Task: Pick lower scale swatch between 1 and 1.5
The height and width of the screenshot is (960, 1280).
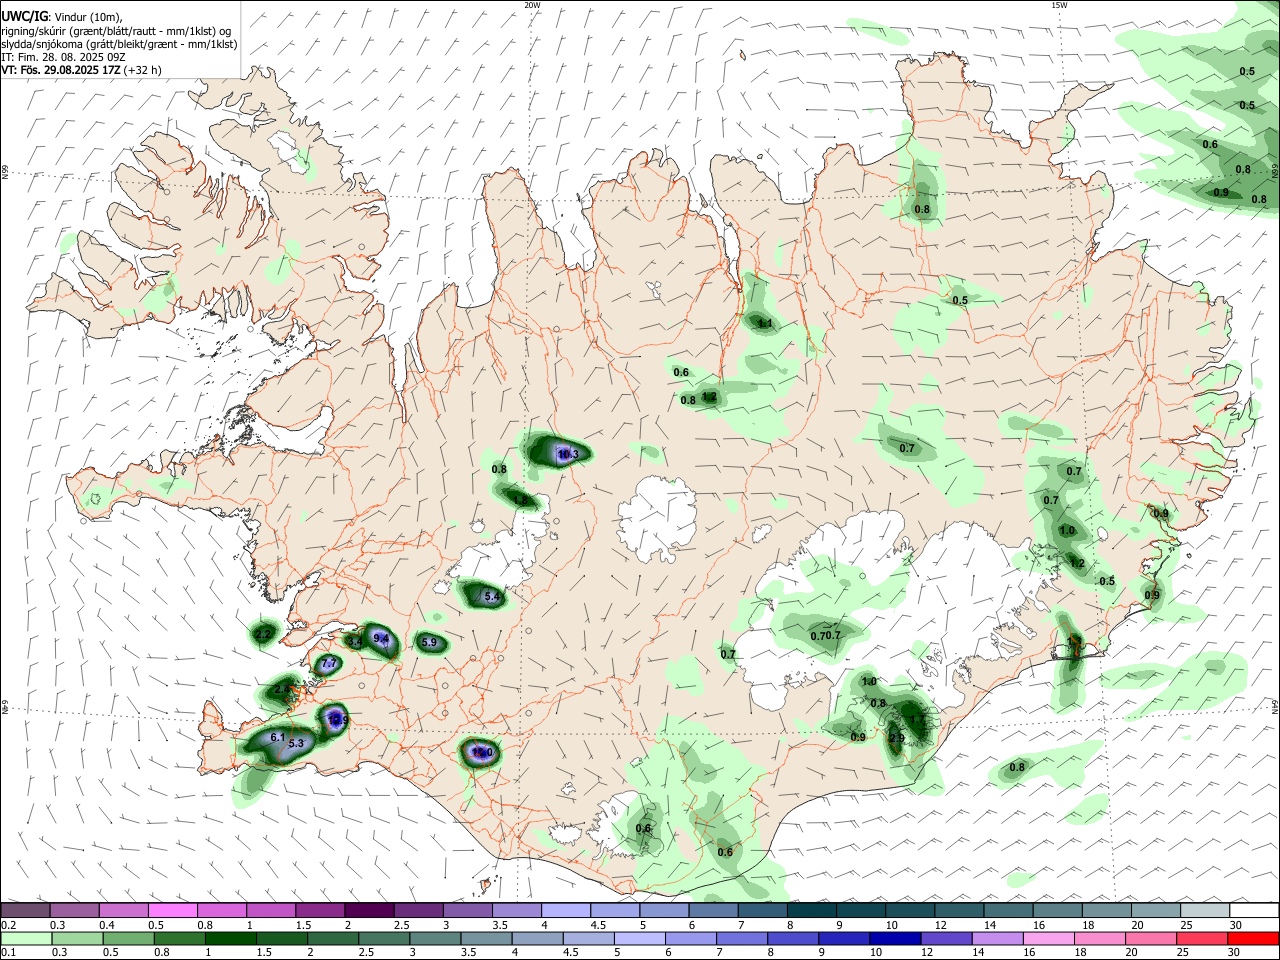Action: click(x=230, y=938)
